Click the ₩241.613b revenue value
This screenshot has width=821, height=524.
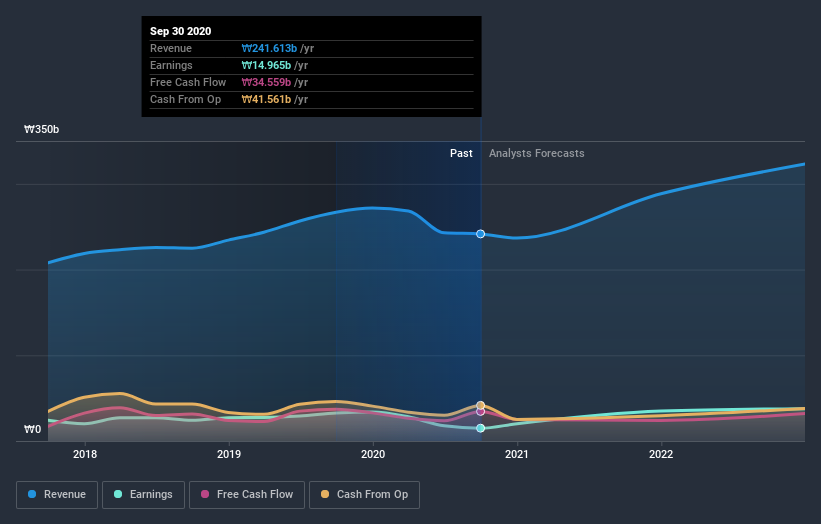point(269,48)
